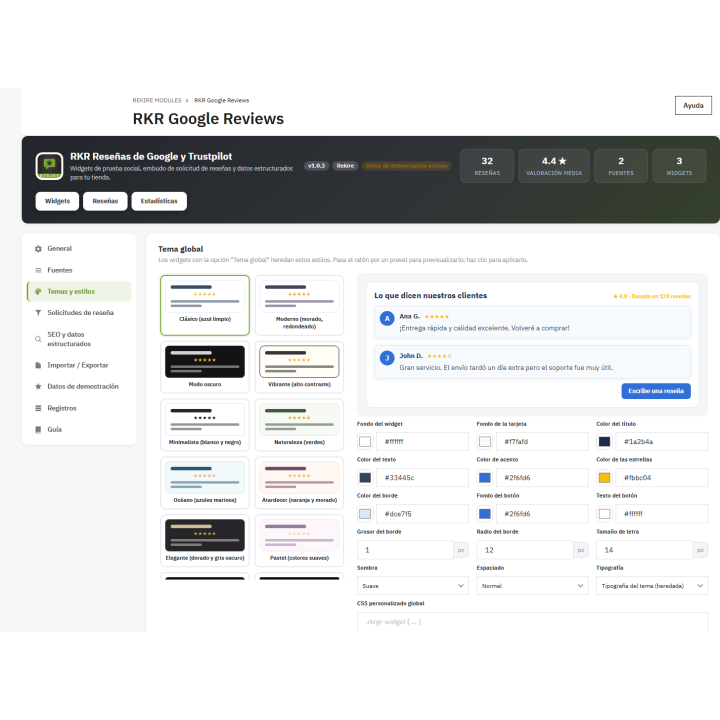Click the CSS personalizado global text area
Image resolution: width=720 pixels, height=720 pixels.
[x=532, y=622]
